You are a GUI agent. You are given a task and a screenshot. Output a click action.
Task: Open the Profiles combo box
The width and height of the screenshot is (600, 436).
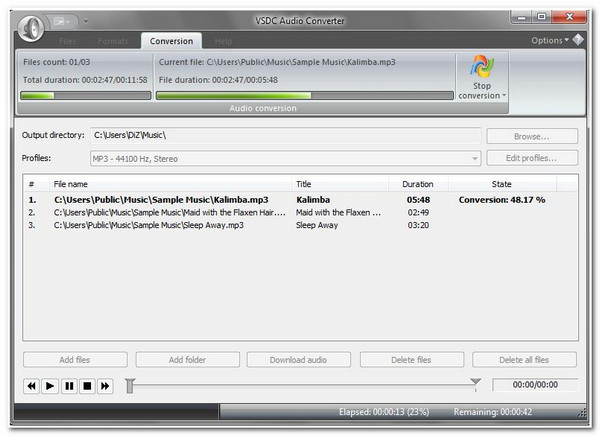tap(285, 158)
